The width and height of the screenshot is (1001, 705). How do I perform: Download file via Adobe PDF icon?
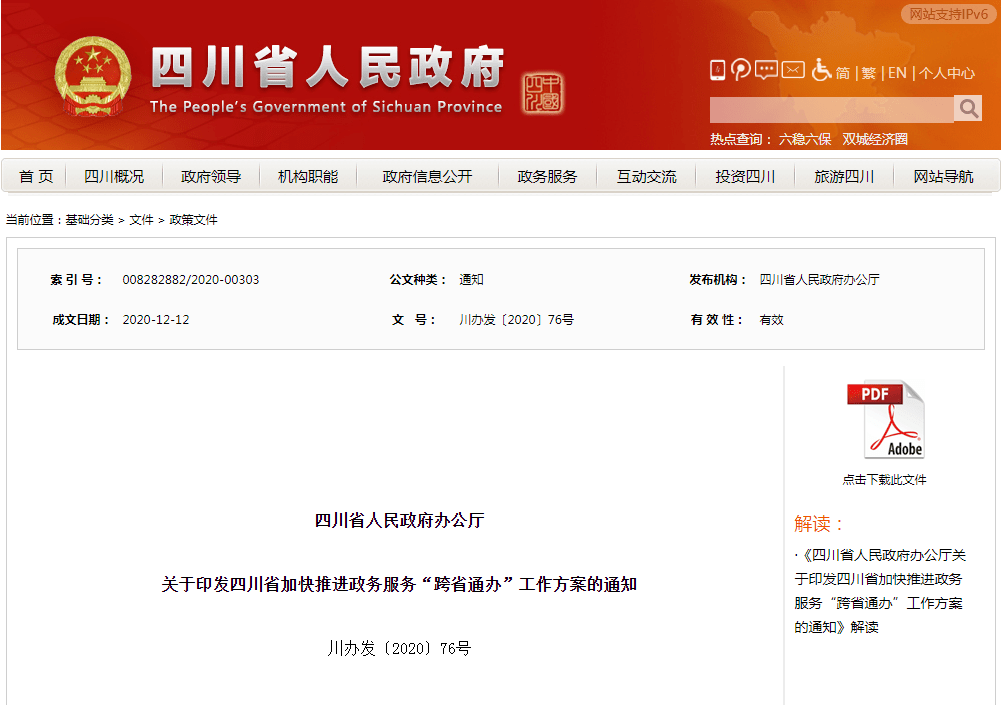click(885, 420)
